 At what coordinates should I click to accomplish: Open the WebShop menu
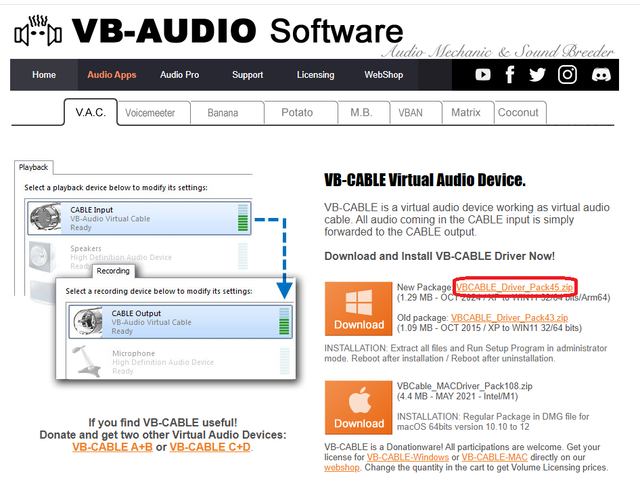384,75
